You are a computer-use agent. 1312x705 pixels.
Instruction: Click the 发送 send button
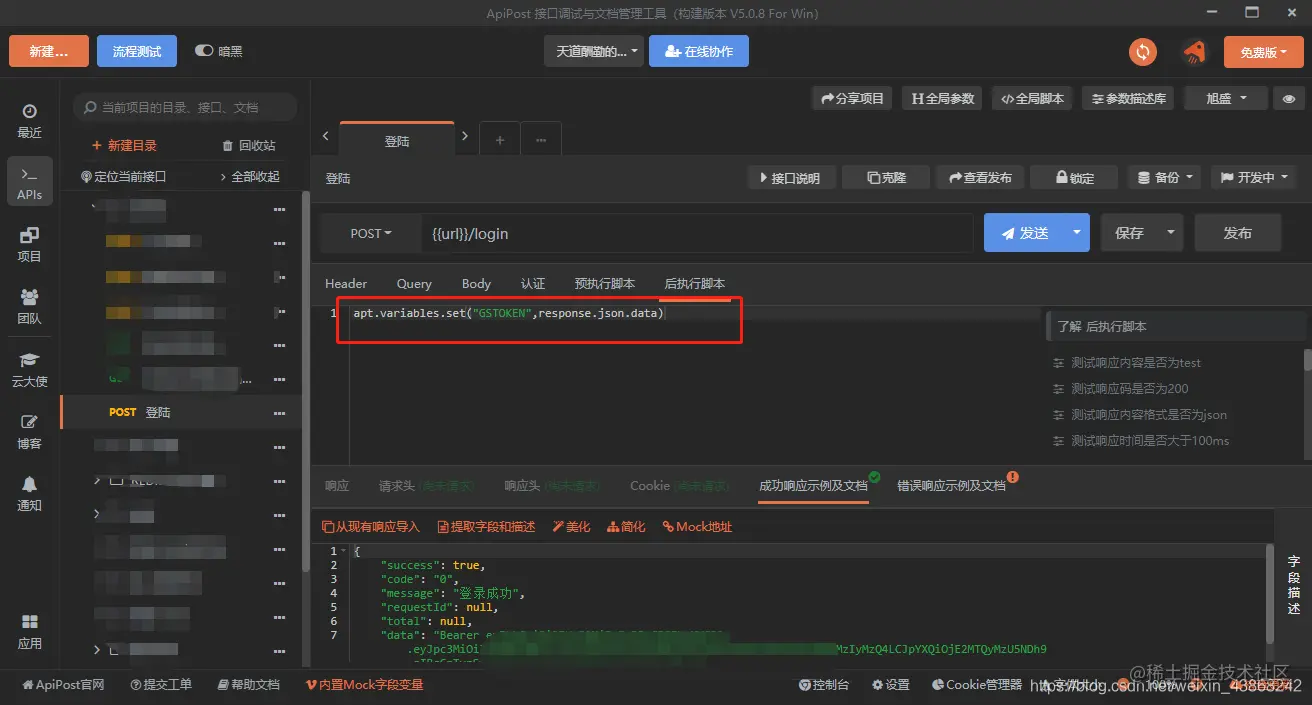1024,232
